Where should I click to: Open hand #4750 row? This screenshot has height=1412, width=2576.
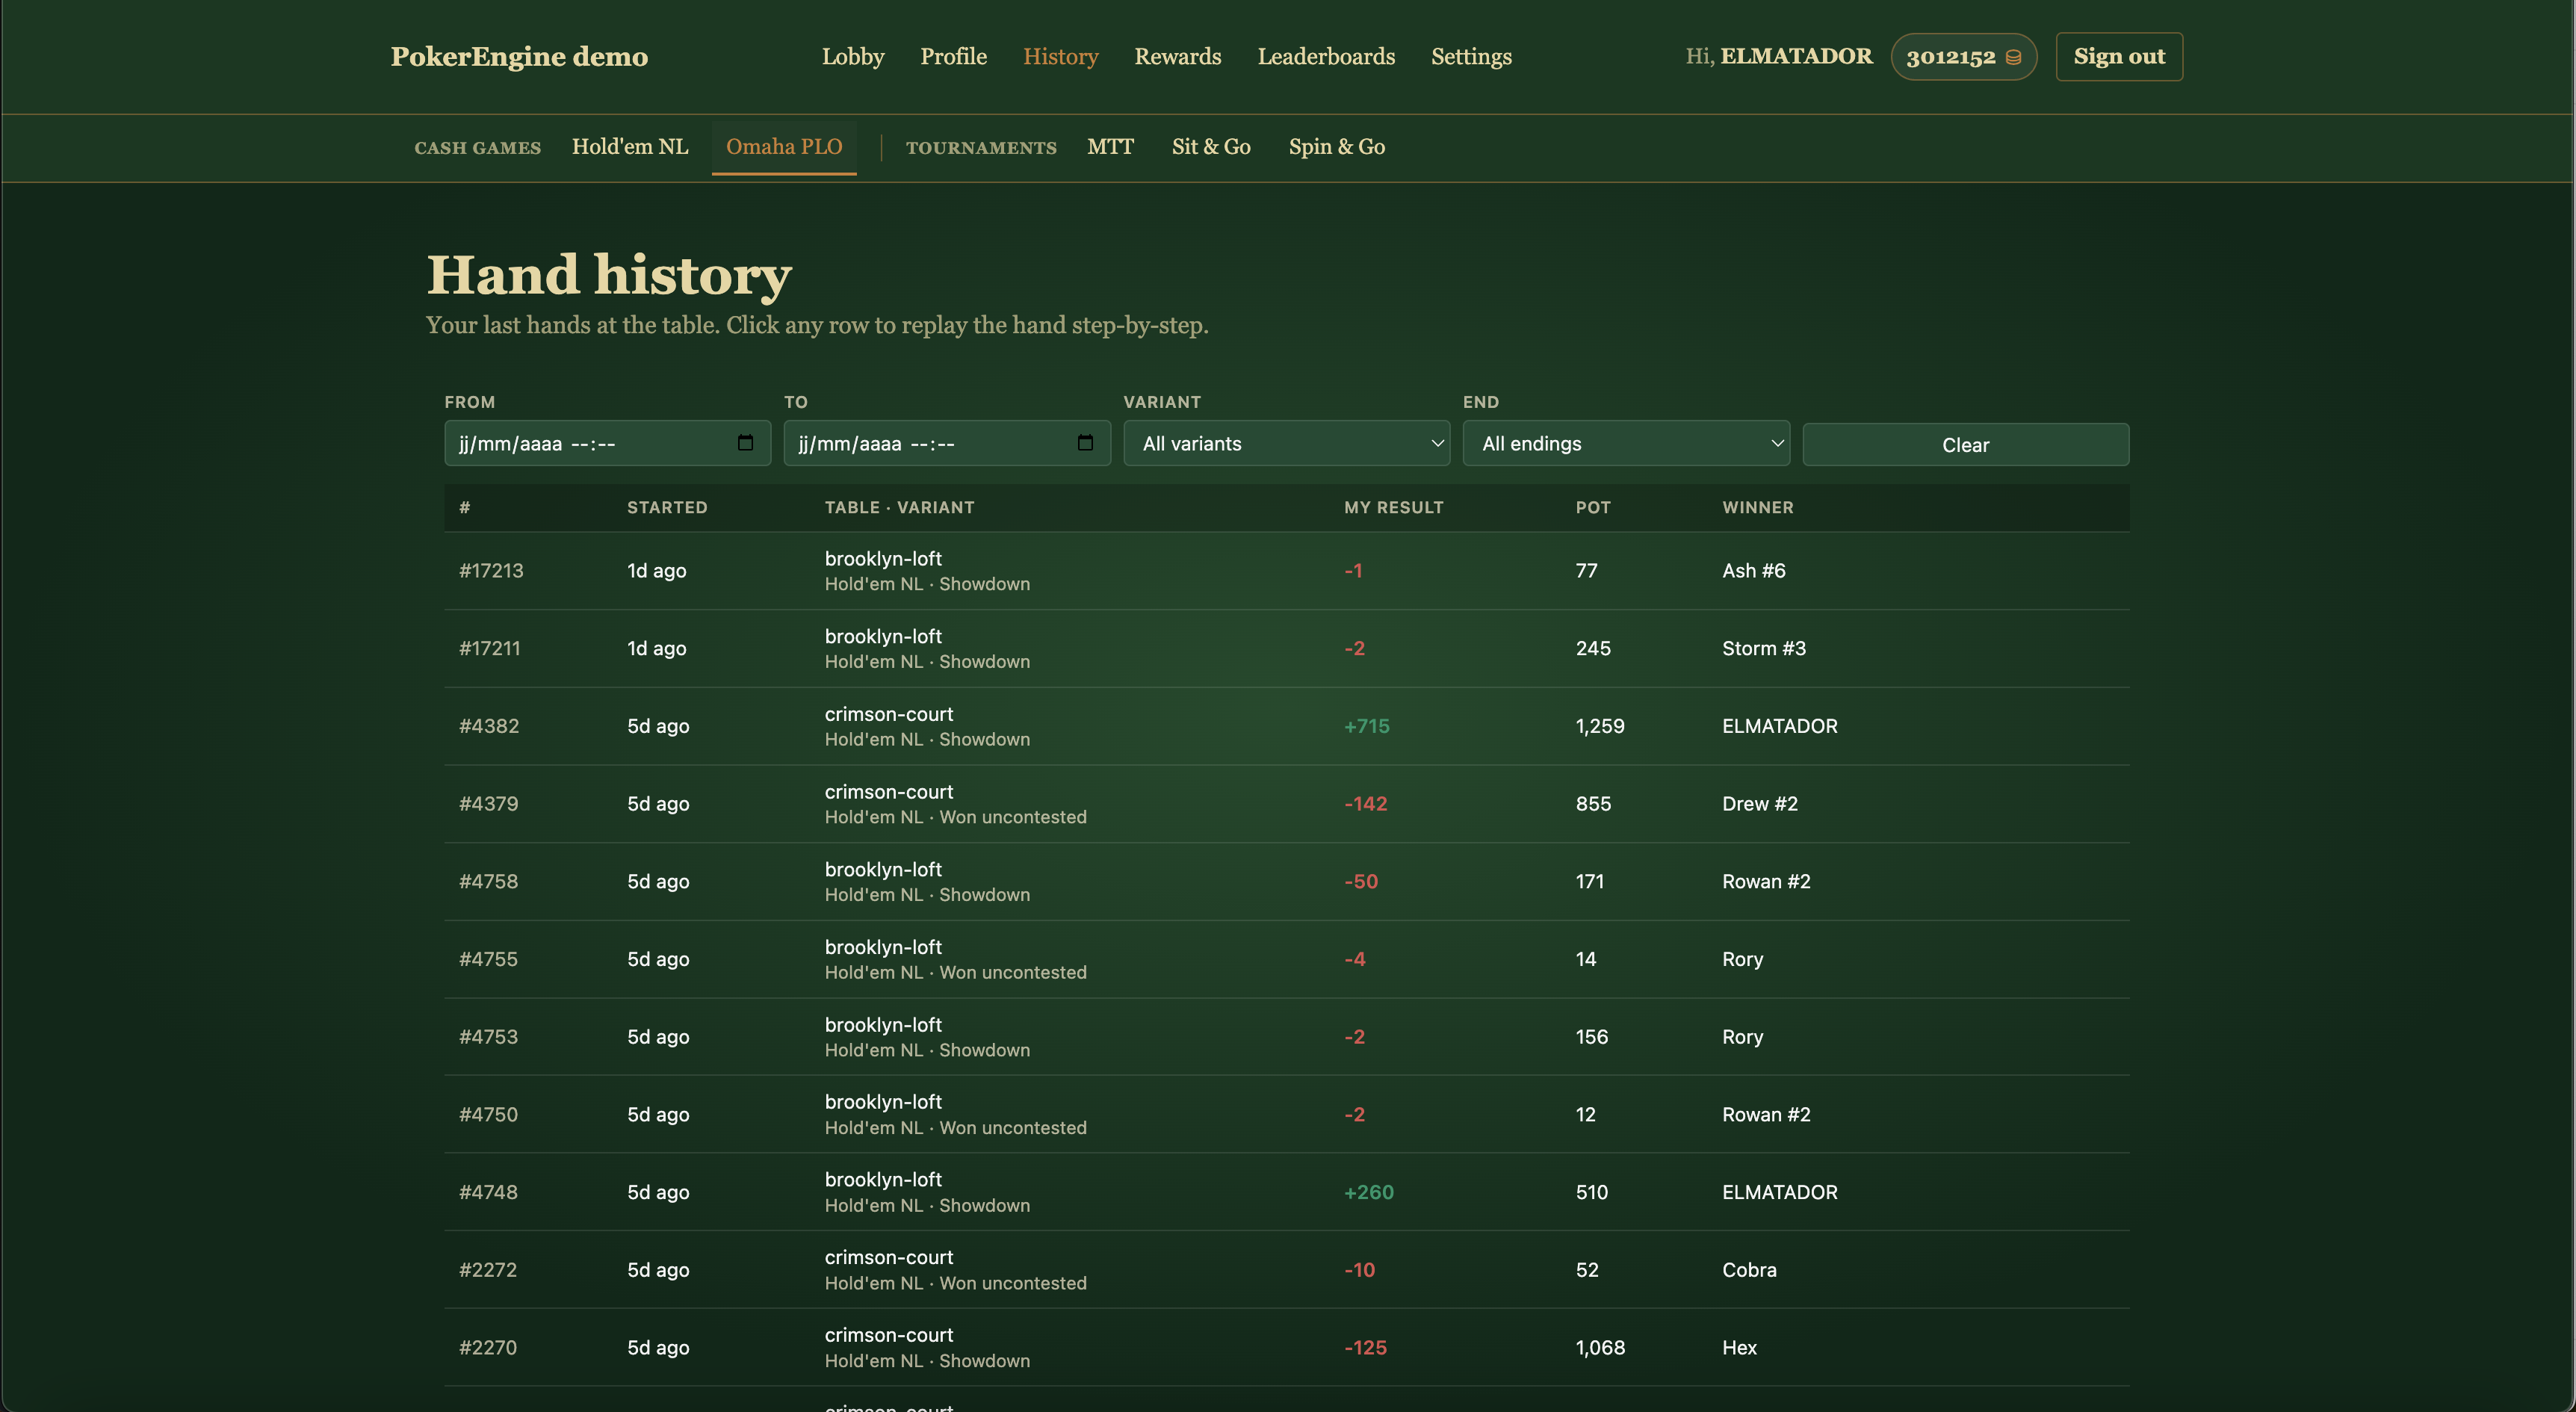(x=1286, y=1114)
